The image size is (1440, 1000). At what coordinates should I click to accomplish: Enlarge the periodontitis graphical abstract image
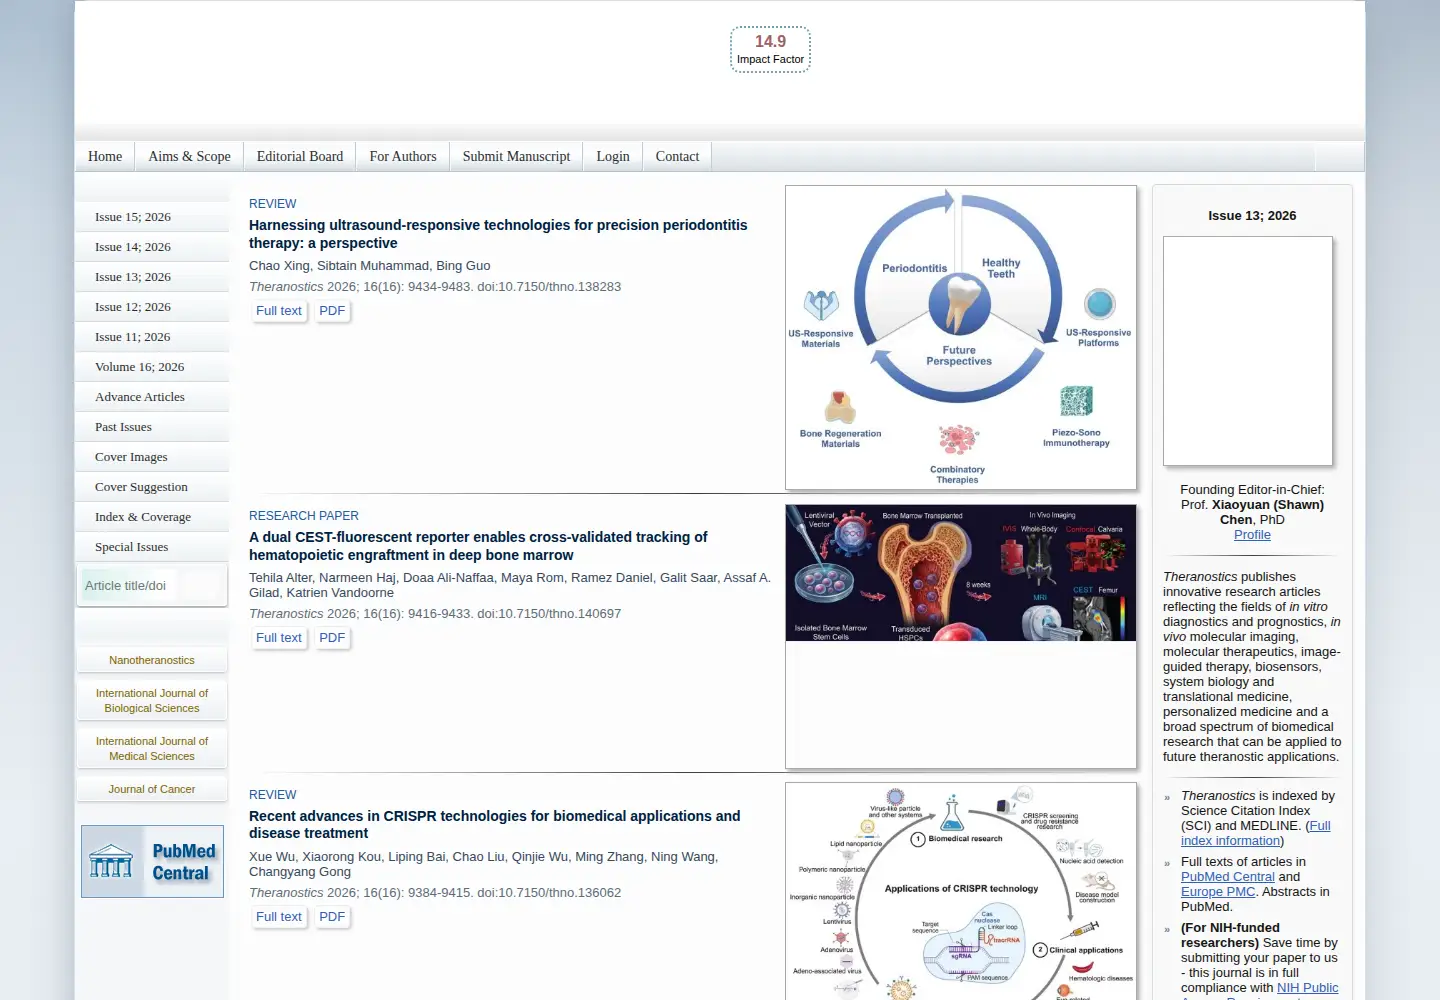tap(961, 337)
